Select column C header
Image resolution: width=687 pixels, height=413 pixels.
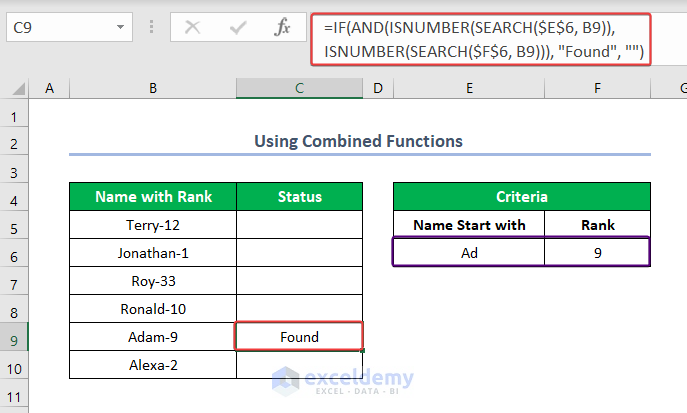(299, 88)
